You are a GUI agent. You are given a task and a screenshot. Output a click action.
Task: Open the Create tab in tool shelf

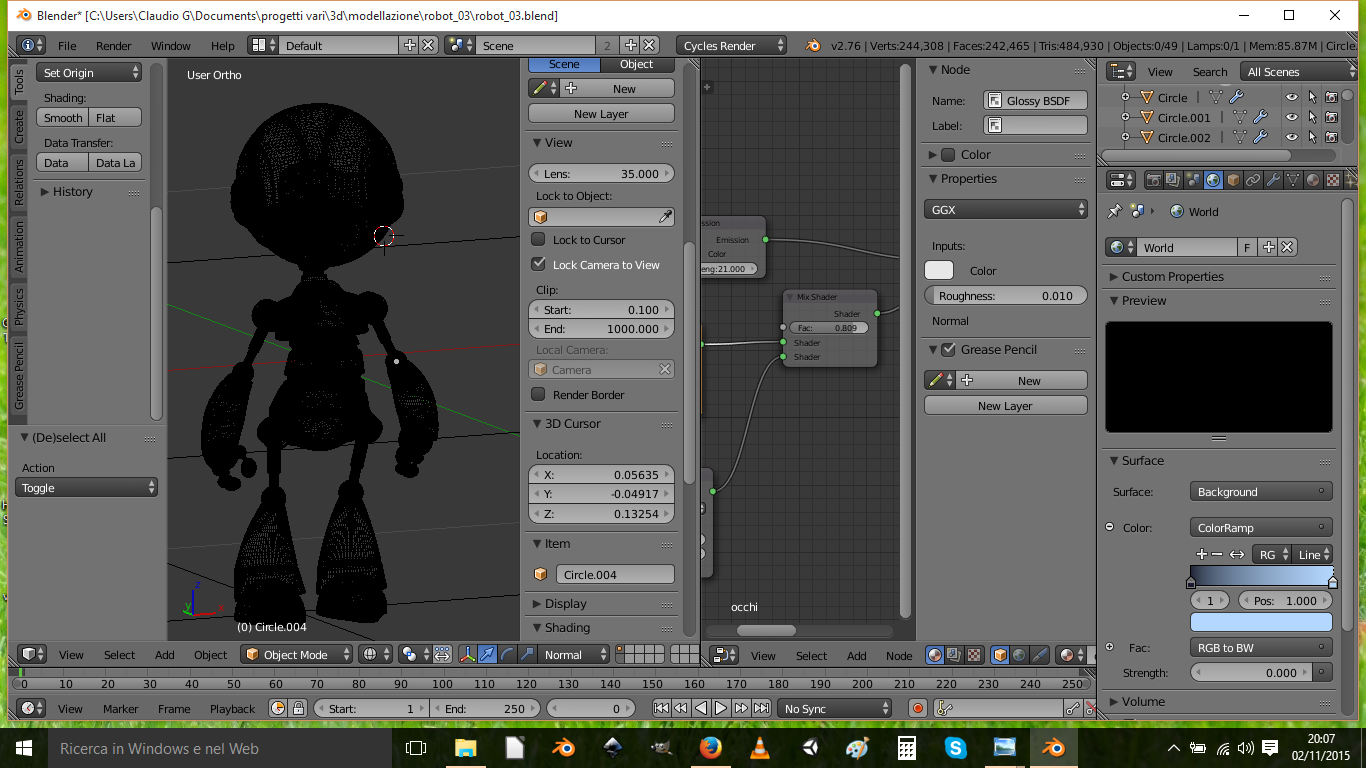(18, 126)
